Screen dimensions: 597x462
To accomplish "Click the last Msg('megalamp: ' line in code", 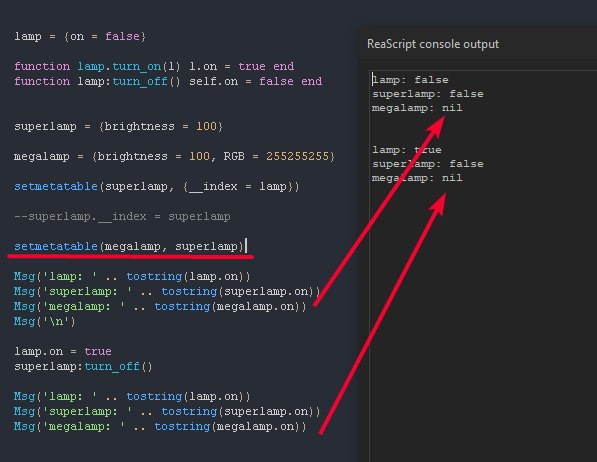I will (x=160, y=427).
